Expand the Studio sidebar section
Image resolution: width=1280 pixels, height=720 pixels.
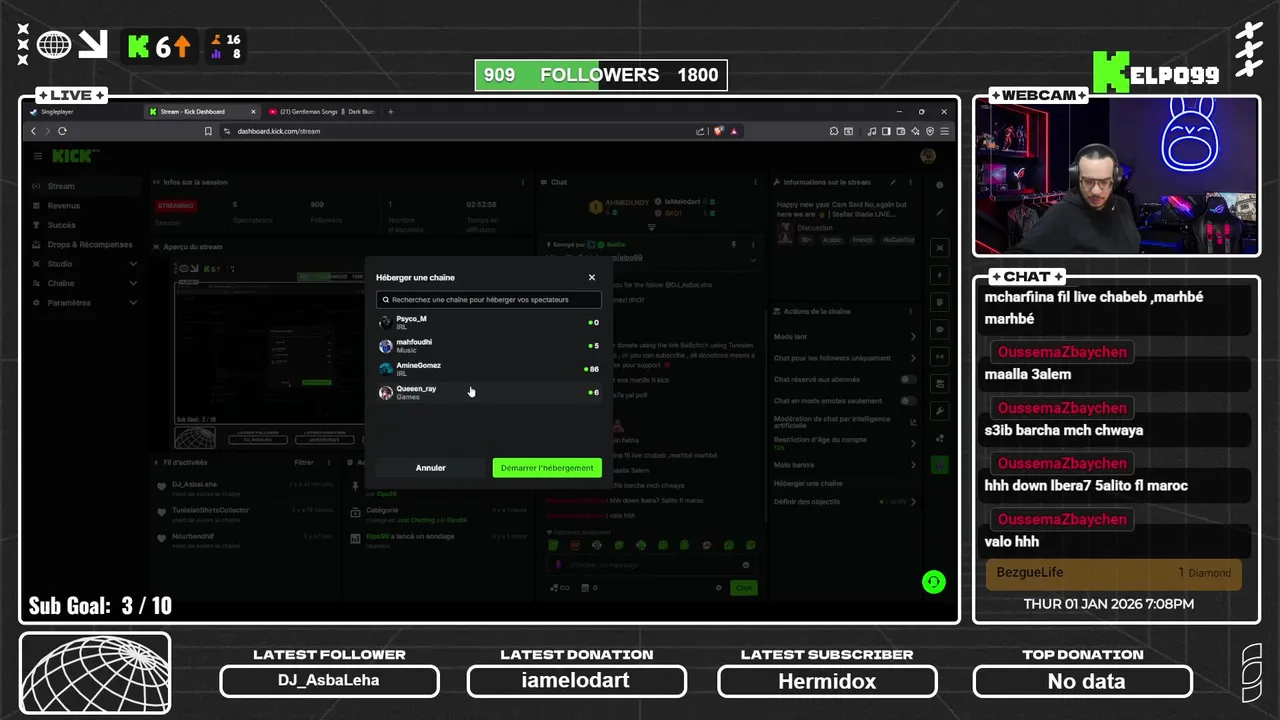[x=85, y=264]
